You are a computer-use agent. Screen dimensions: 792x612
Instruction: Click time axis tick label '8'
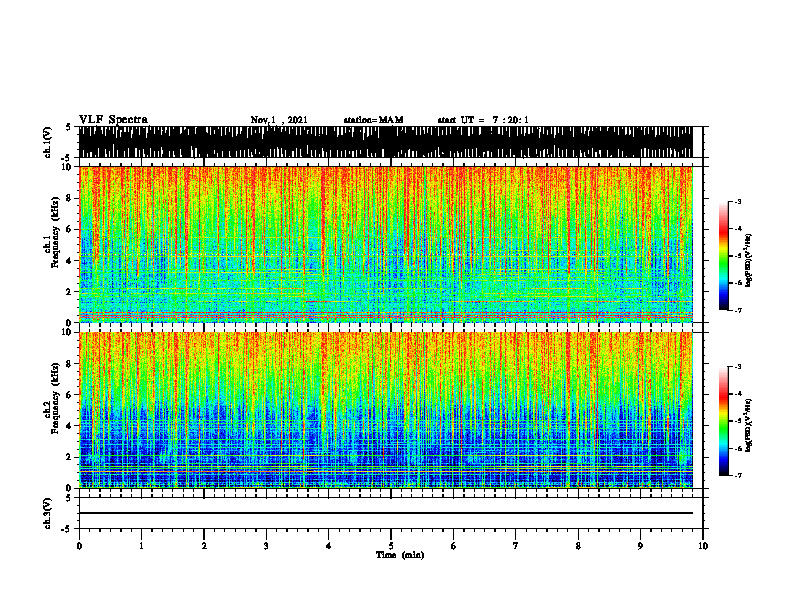578,546
